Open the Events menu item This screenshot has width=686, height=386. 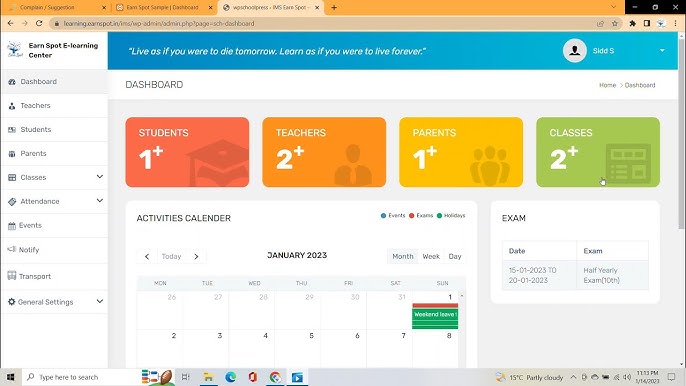54,225
